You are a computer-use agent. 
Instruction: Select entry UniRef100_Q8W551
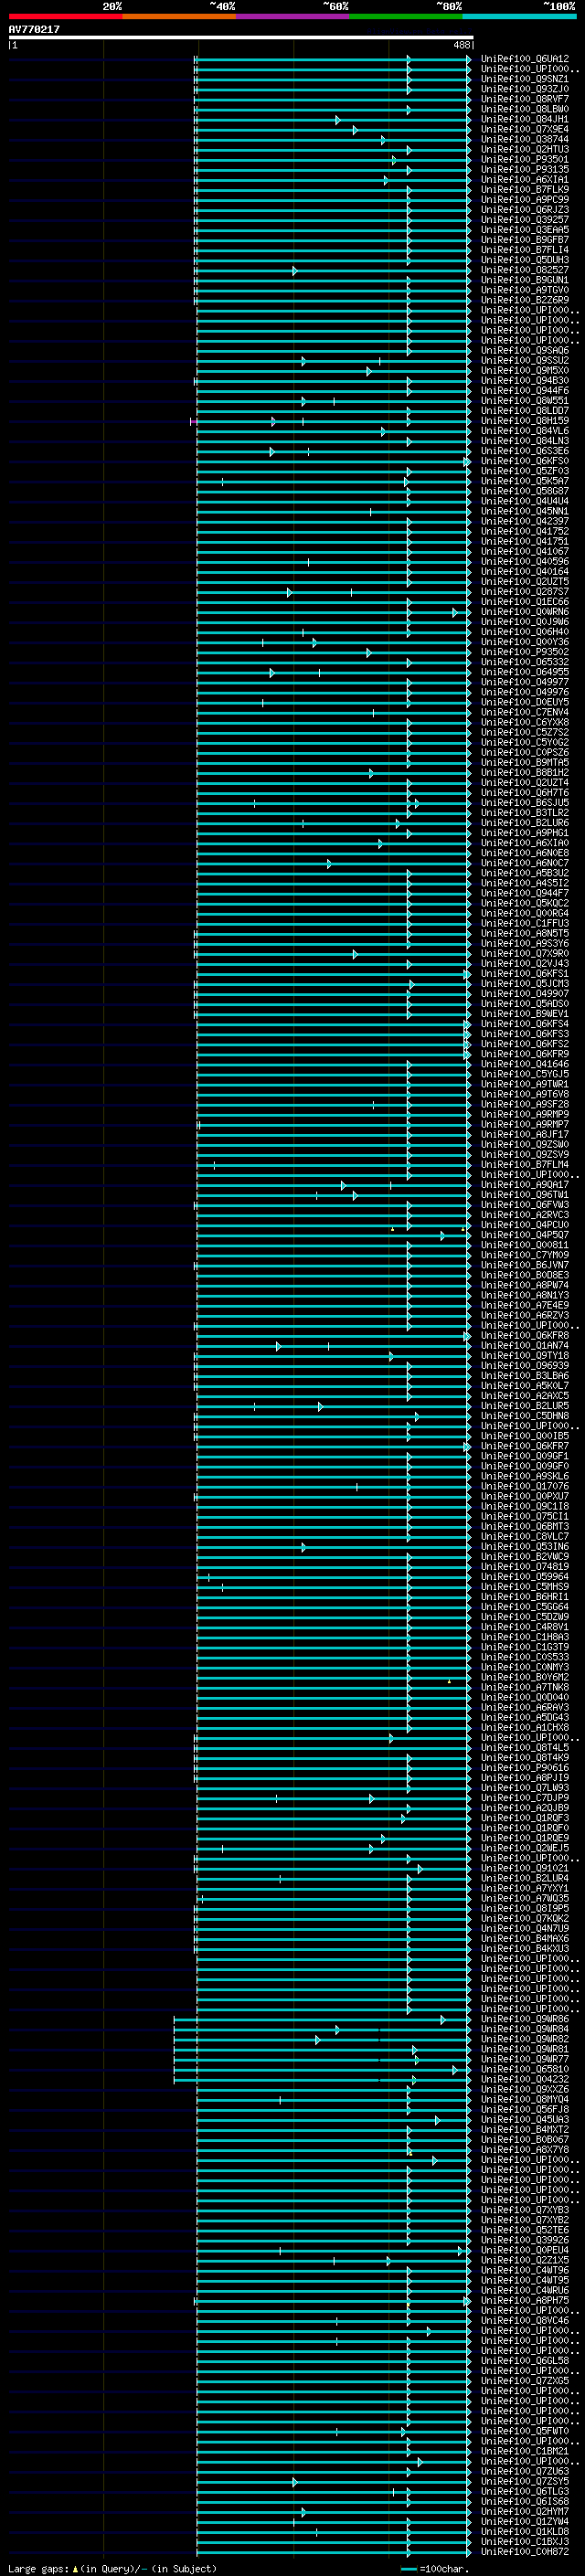[x=525, y=400]
